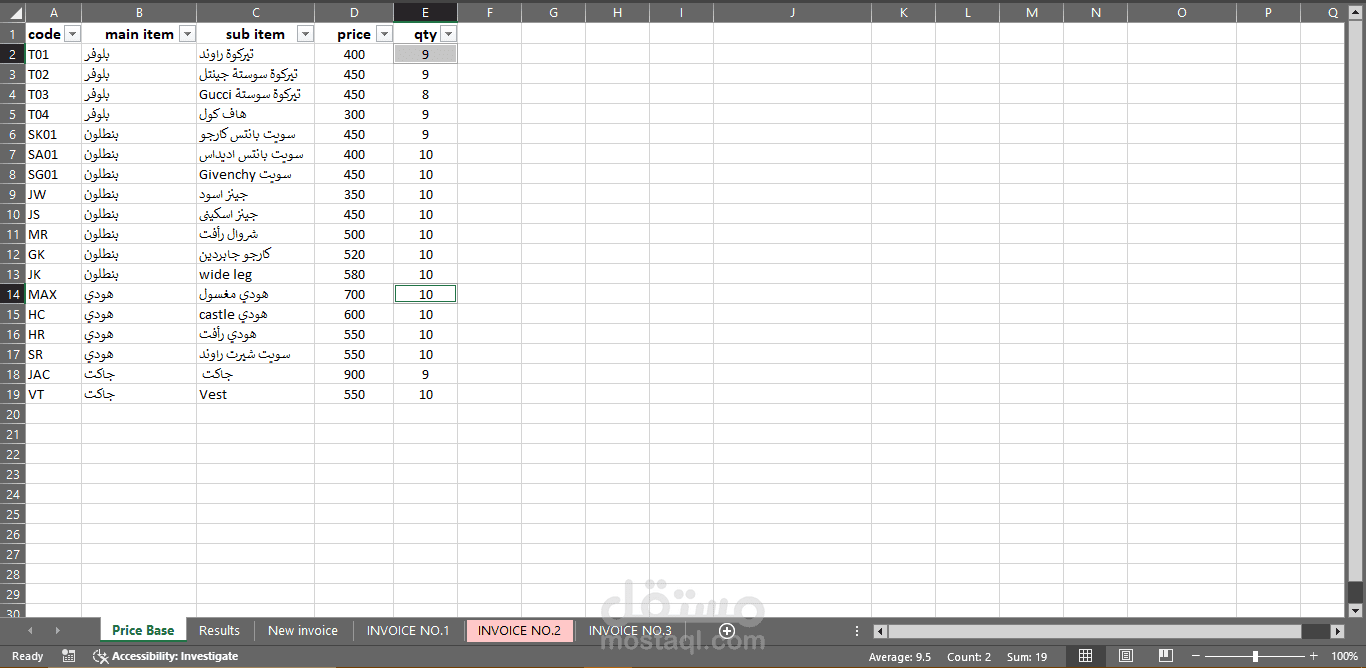This screenshot has width=1366, height=668.
Task: Select cell with code SG01
Action: 53,174
